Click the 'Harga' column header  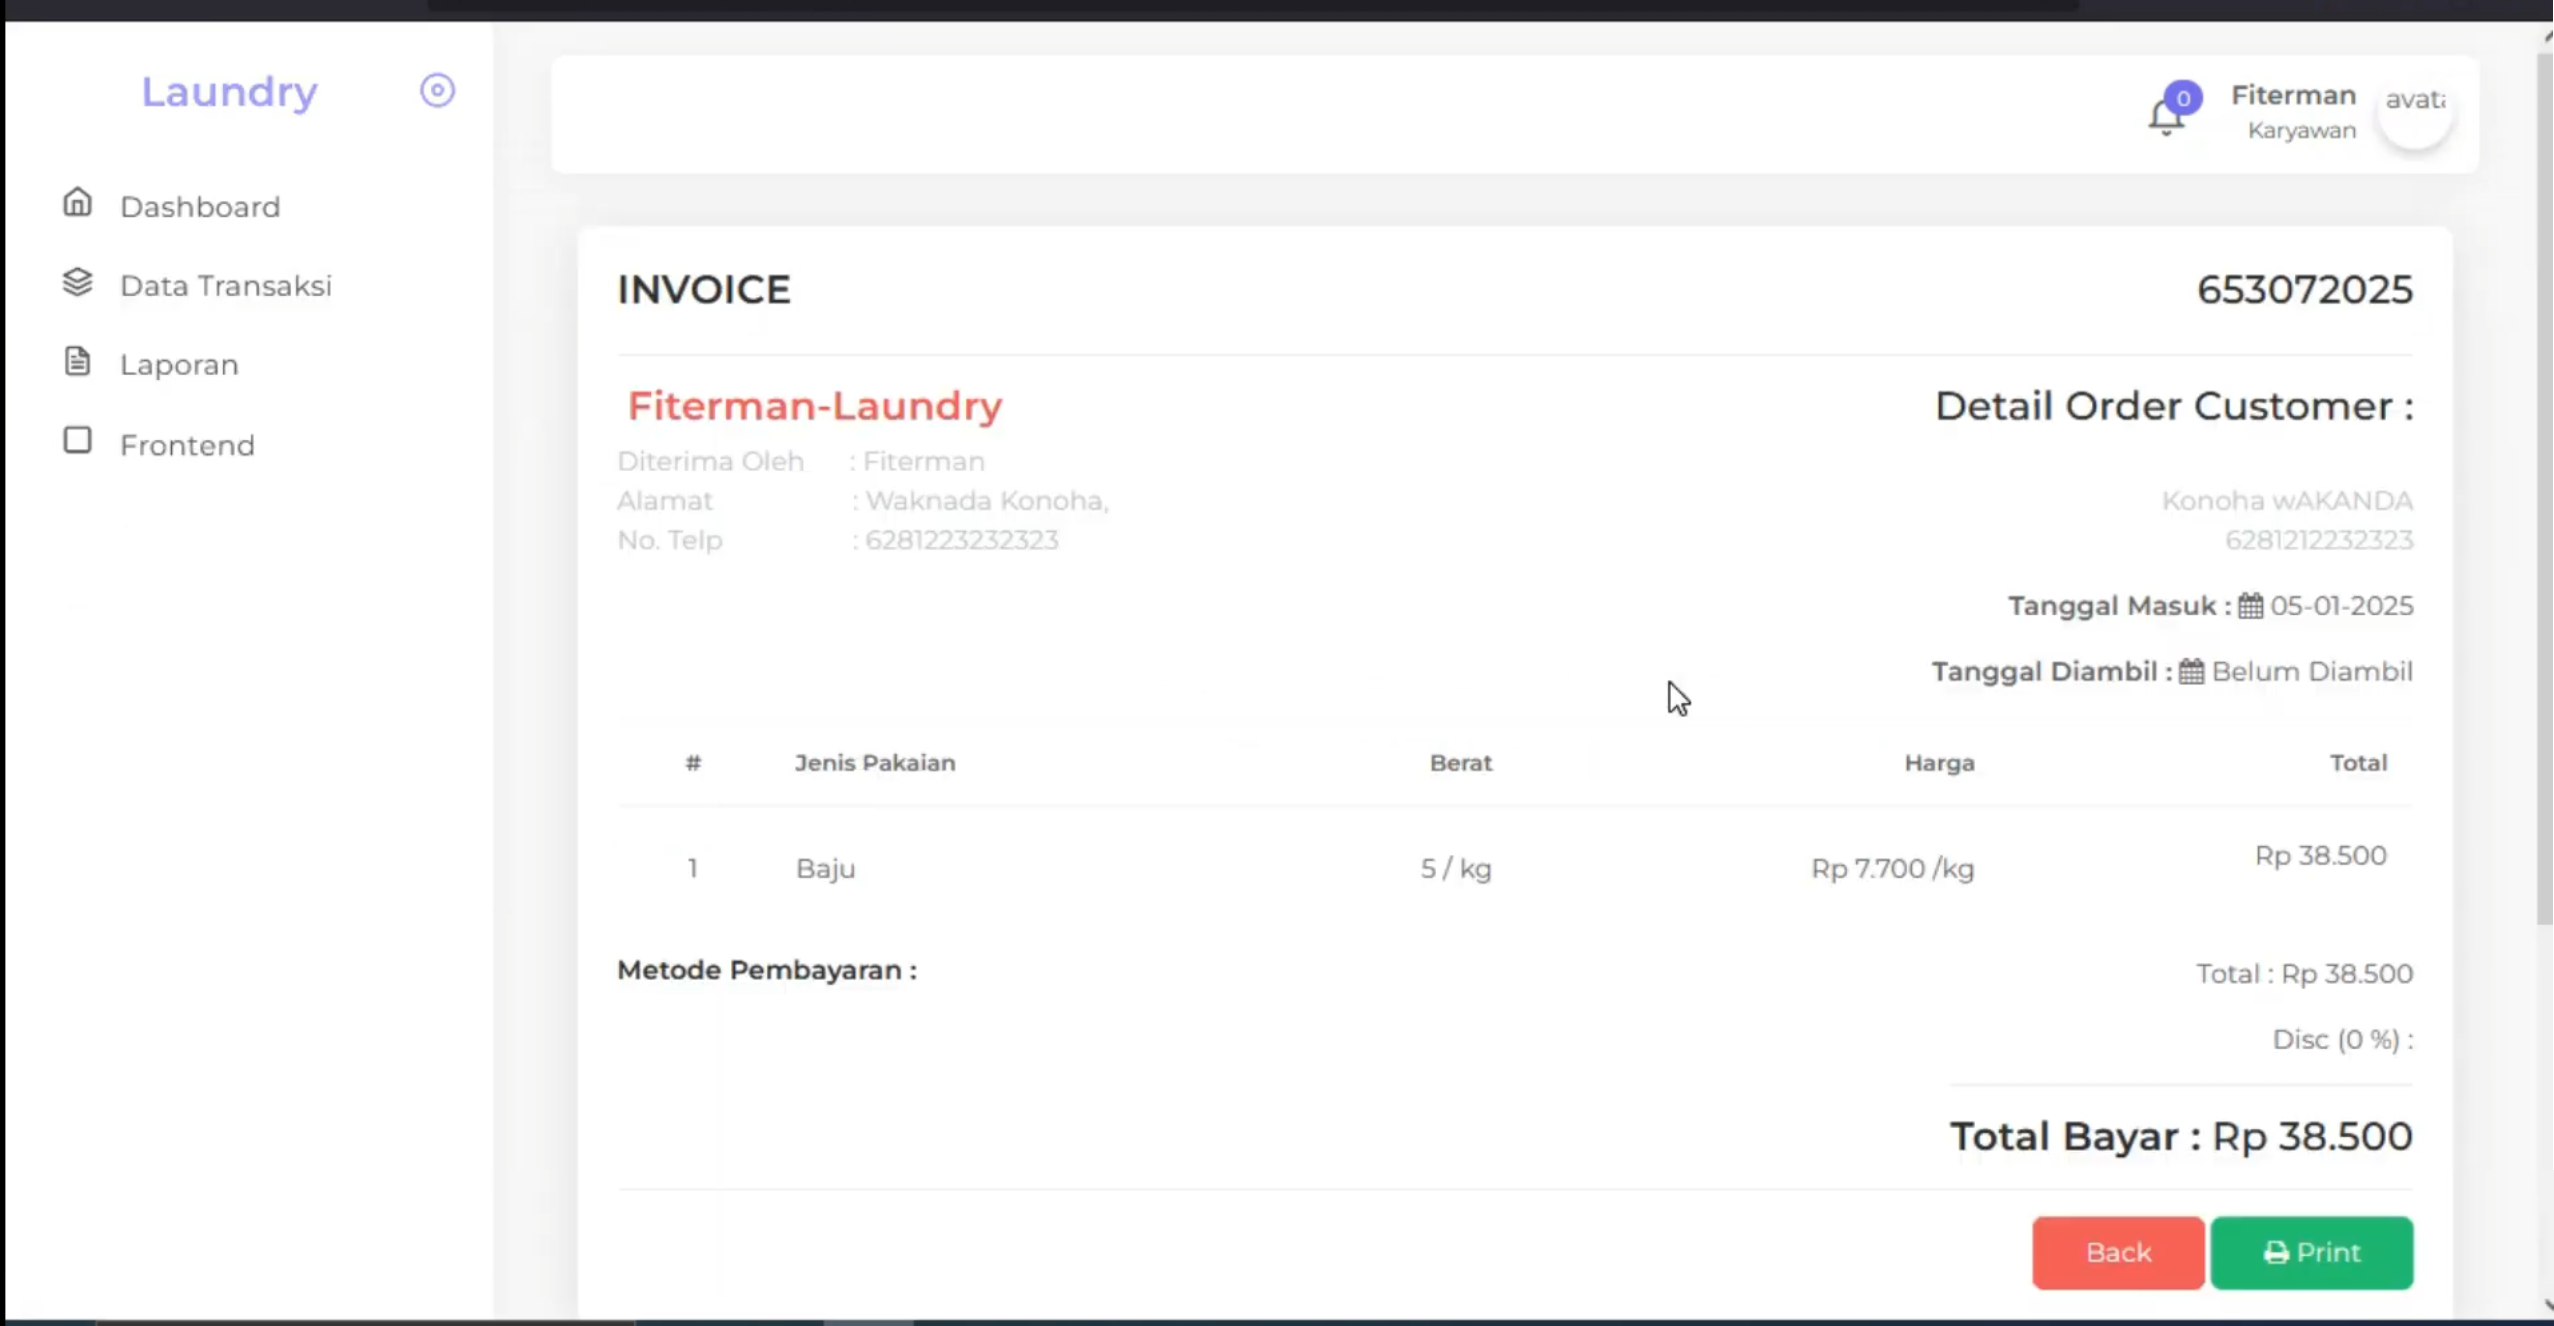[x=1939, y=763]
